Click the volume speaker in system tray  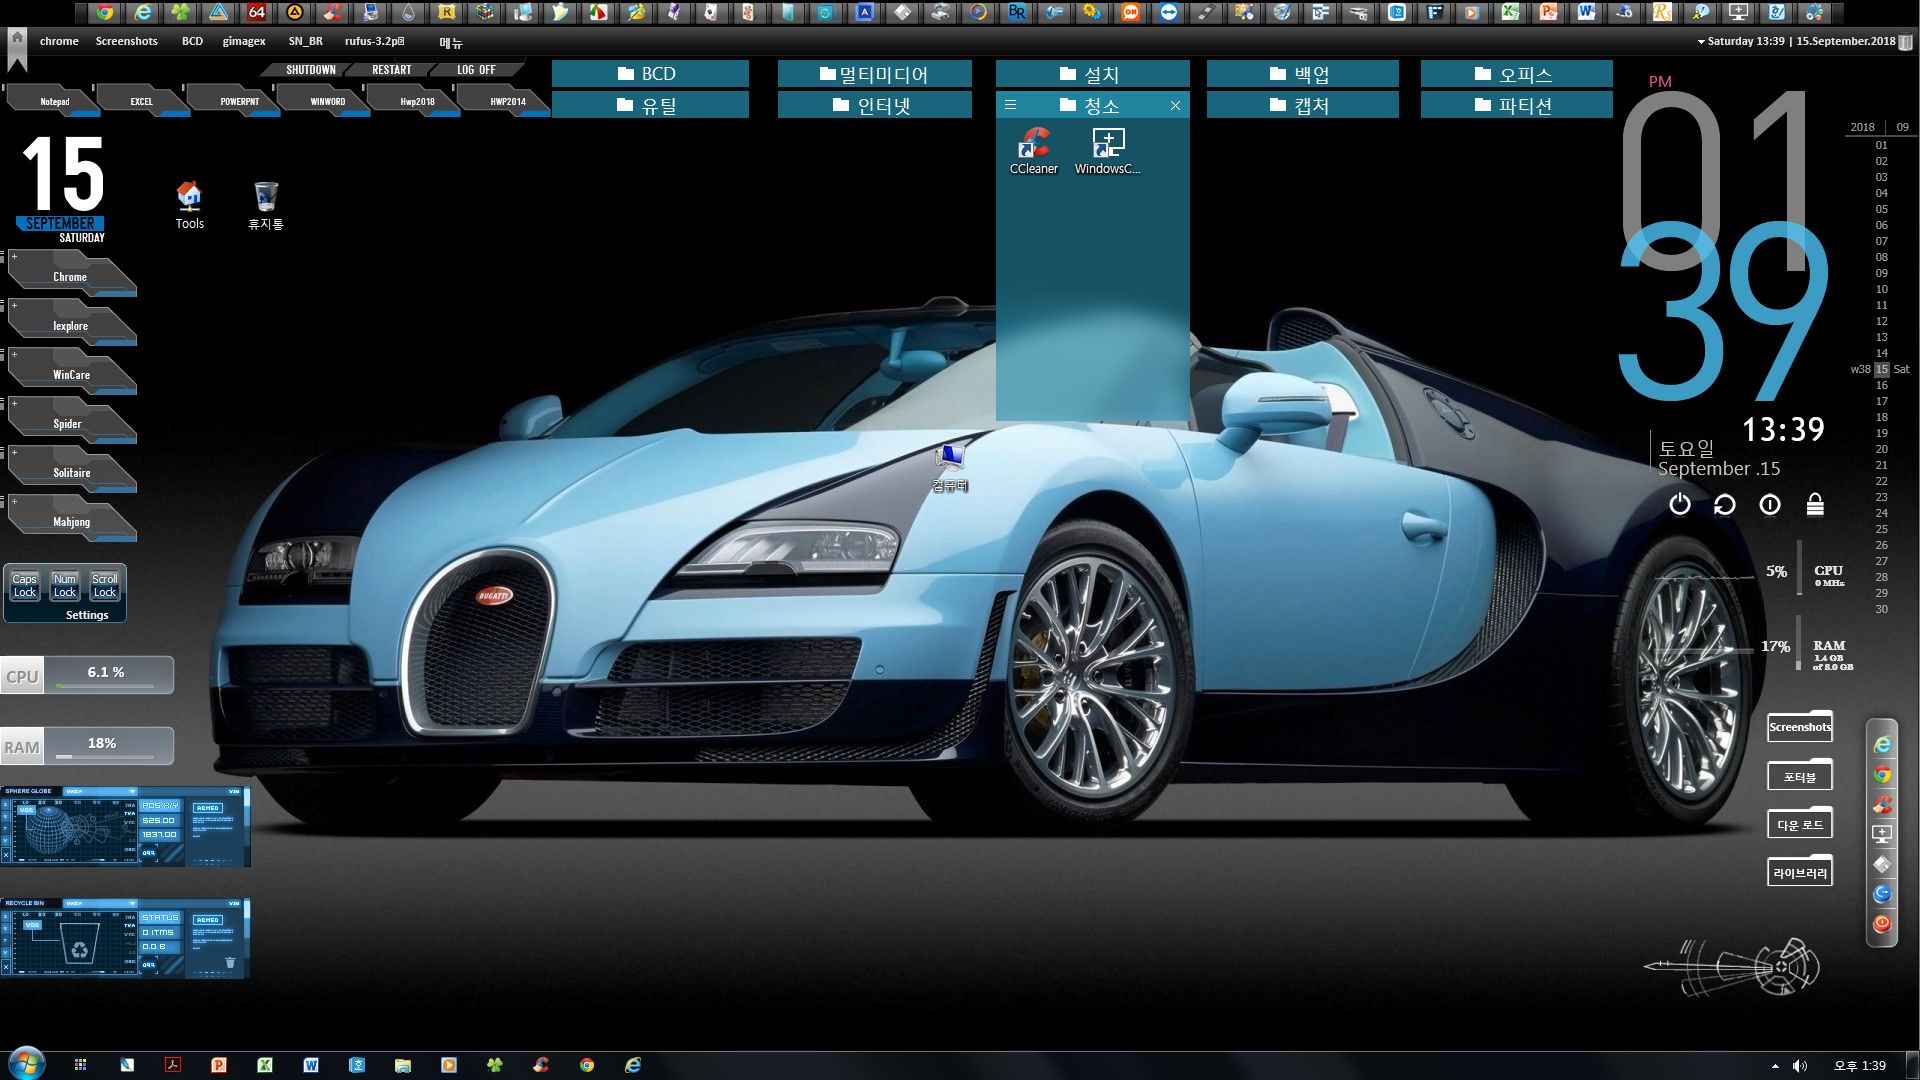pos(1800,1066)
